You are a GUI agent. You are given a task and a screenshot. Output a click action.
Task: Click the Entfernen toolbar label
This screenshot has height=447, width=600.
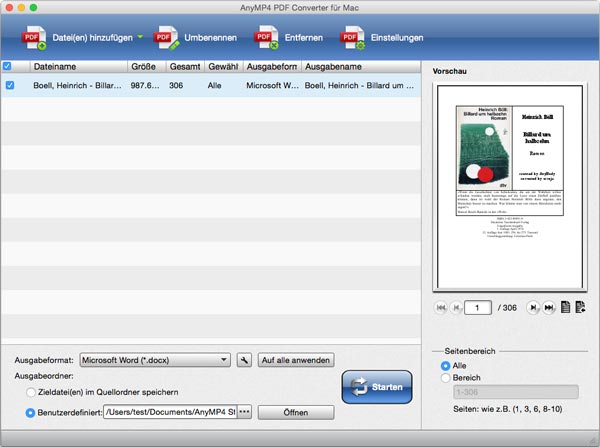[x=304, y=38]
